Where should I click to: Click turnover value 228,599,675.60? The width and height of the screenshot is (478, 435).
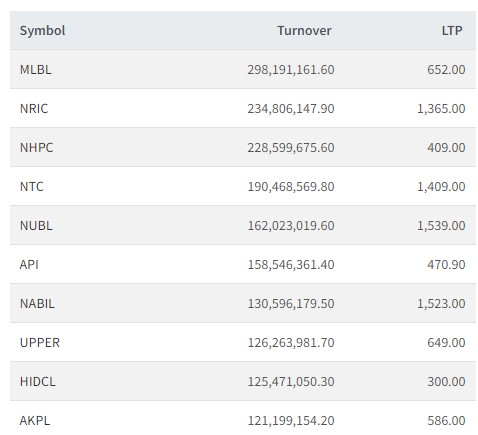[x=291, y=148]
